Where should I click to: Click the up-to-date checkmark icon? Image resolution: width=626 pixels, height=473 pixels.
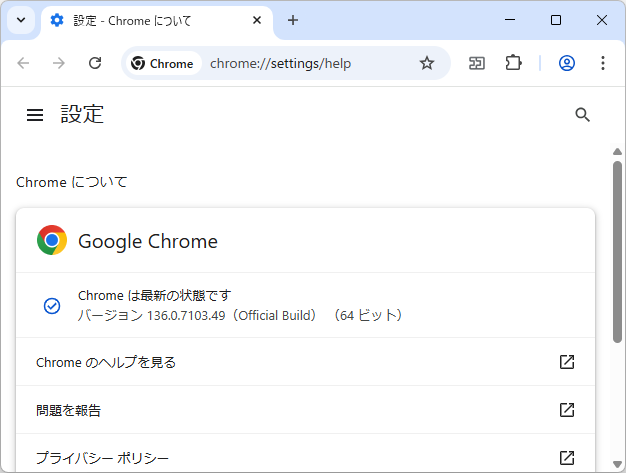(x=52, y=306)
